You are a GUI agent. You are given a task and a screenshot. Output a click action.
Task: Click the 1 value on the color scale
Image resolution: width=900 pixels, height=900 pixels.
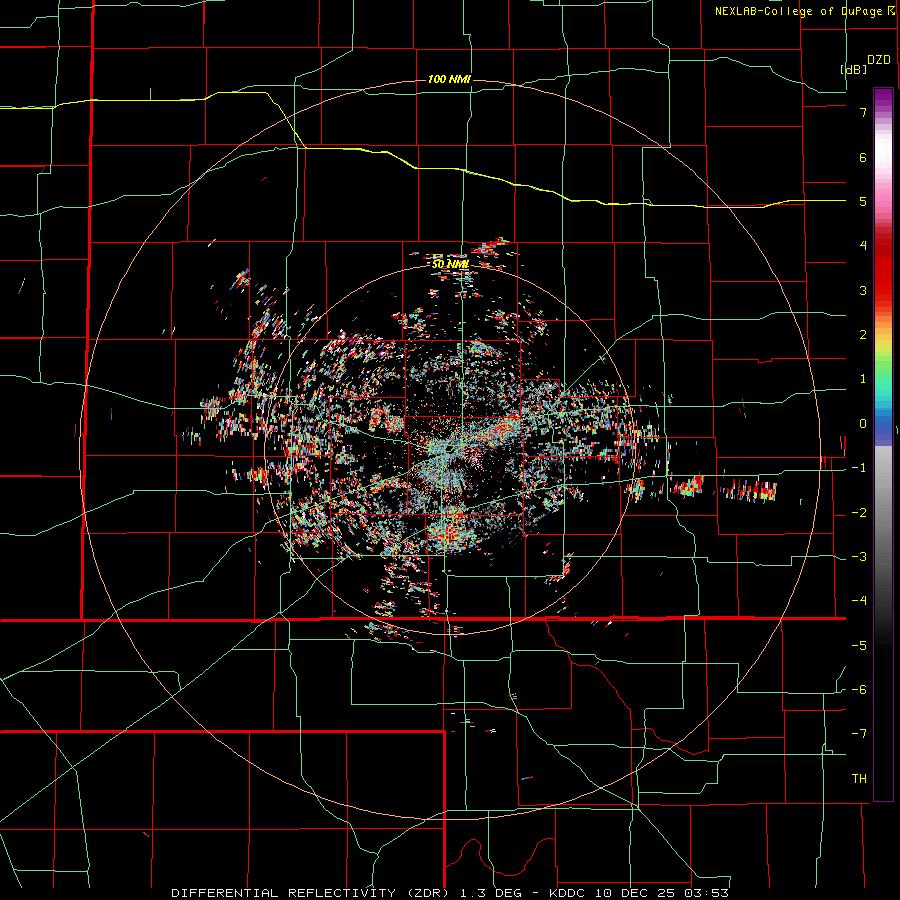click(x=863, y=379)
